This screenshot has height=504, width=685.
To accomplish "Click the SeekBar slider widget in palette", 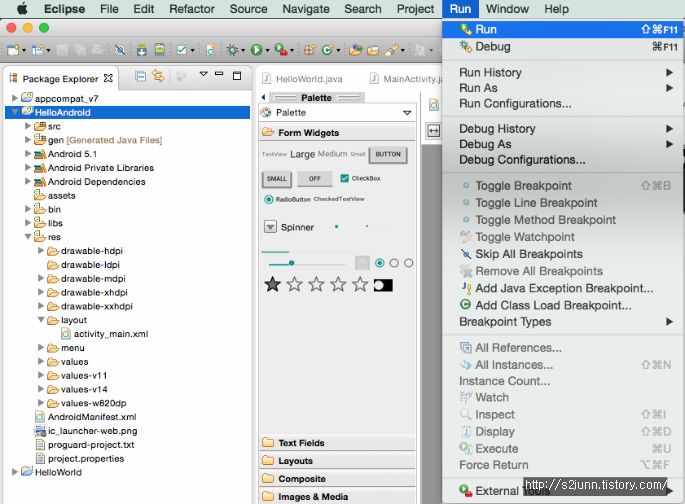I will click(x=307, y=263).
